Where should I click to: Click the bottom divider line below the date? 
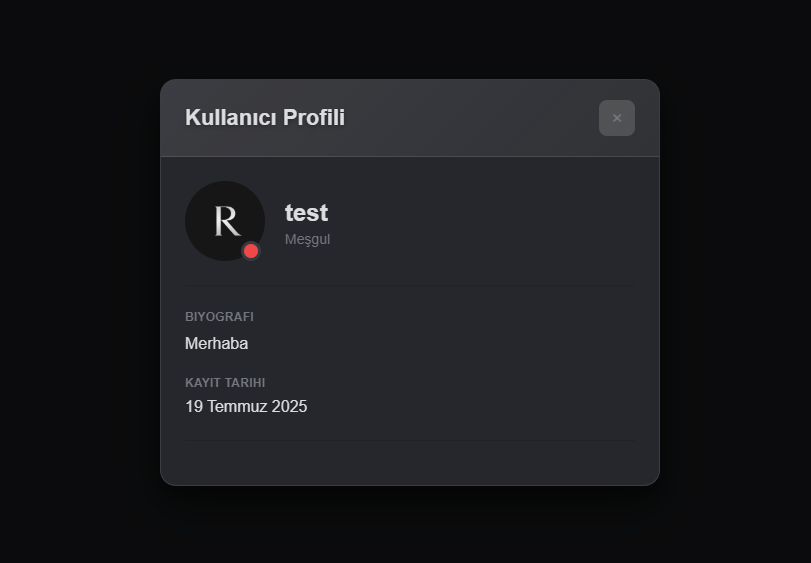tap(410, 440)
